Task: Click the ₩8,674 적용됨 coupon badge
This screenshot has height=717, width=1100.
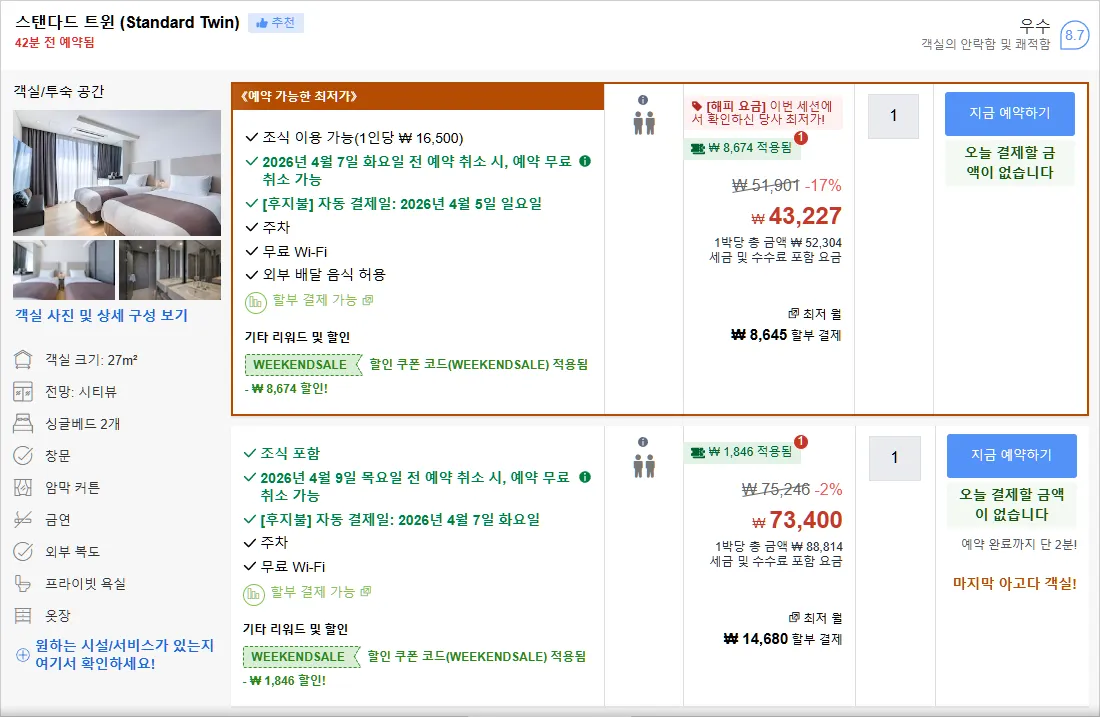Action: pyautogui.click(x=742, y=148)
